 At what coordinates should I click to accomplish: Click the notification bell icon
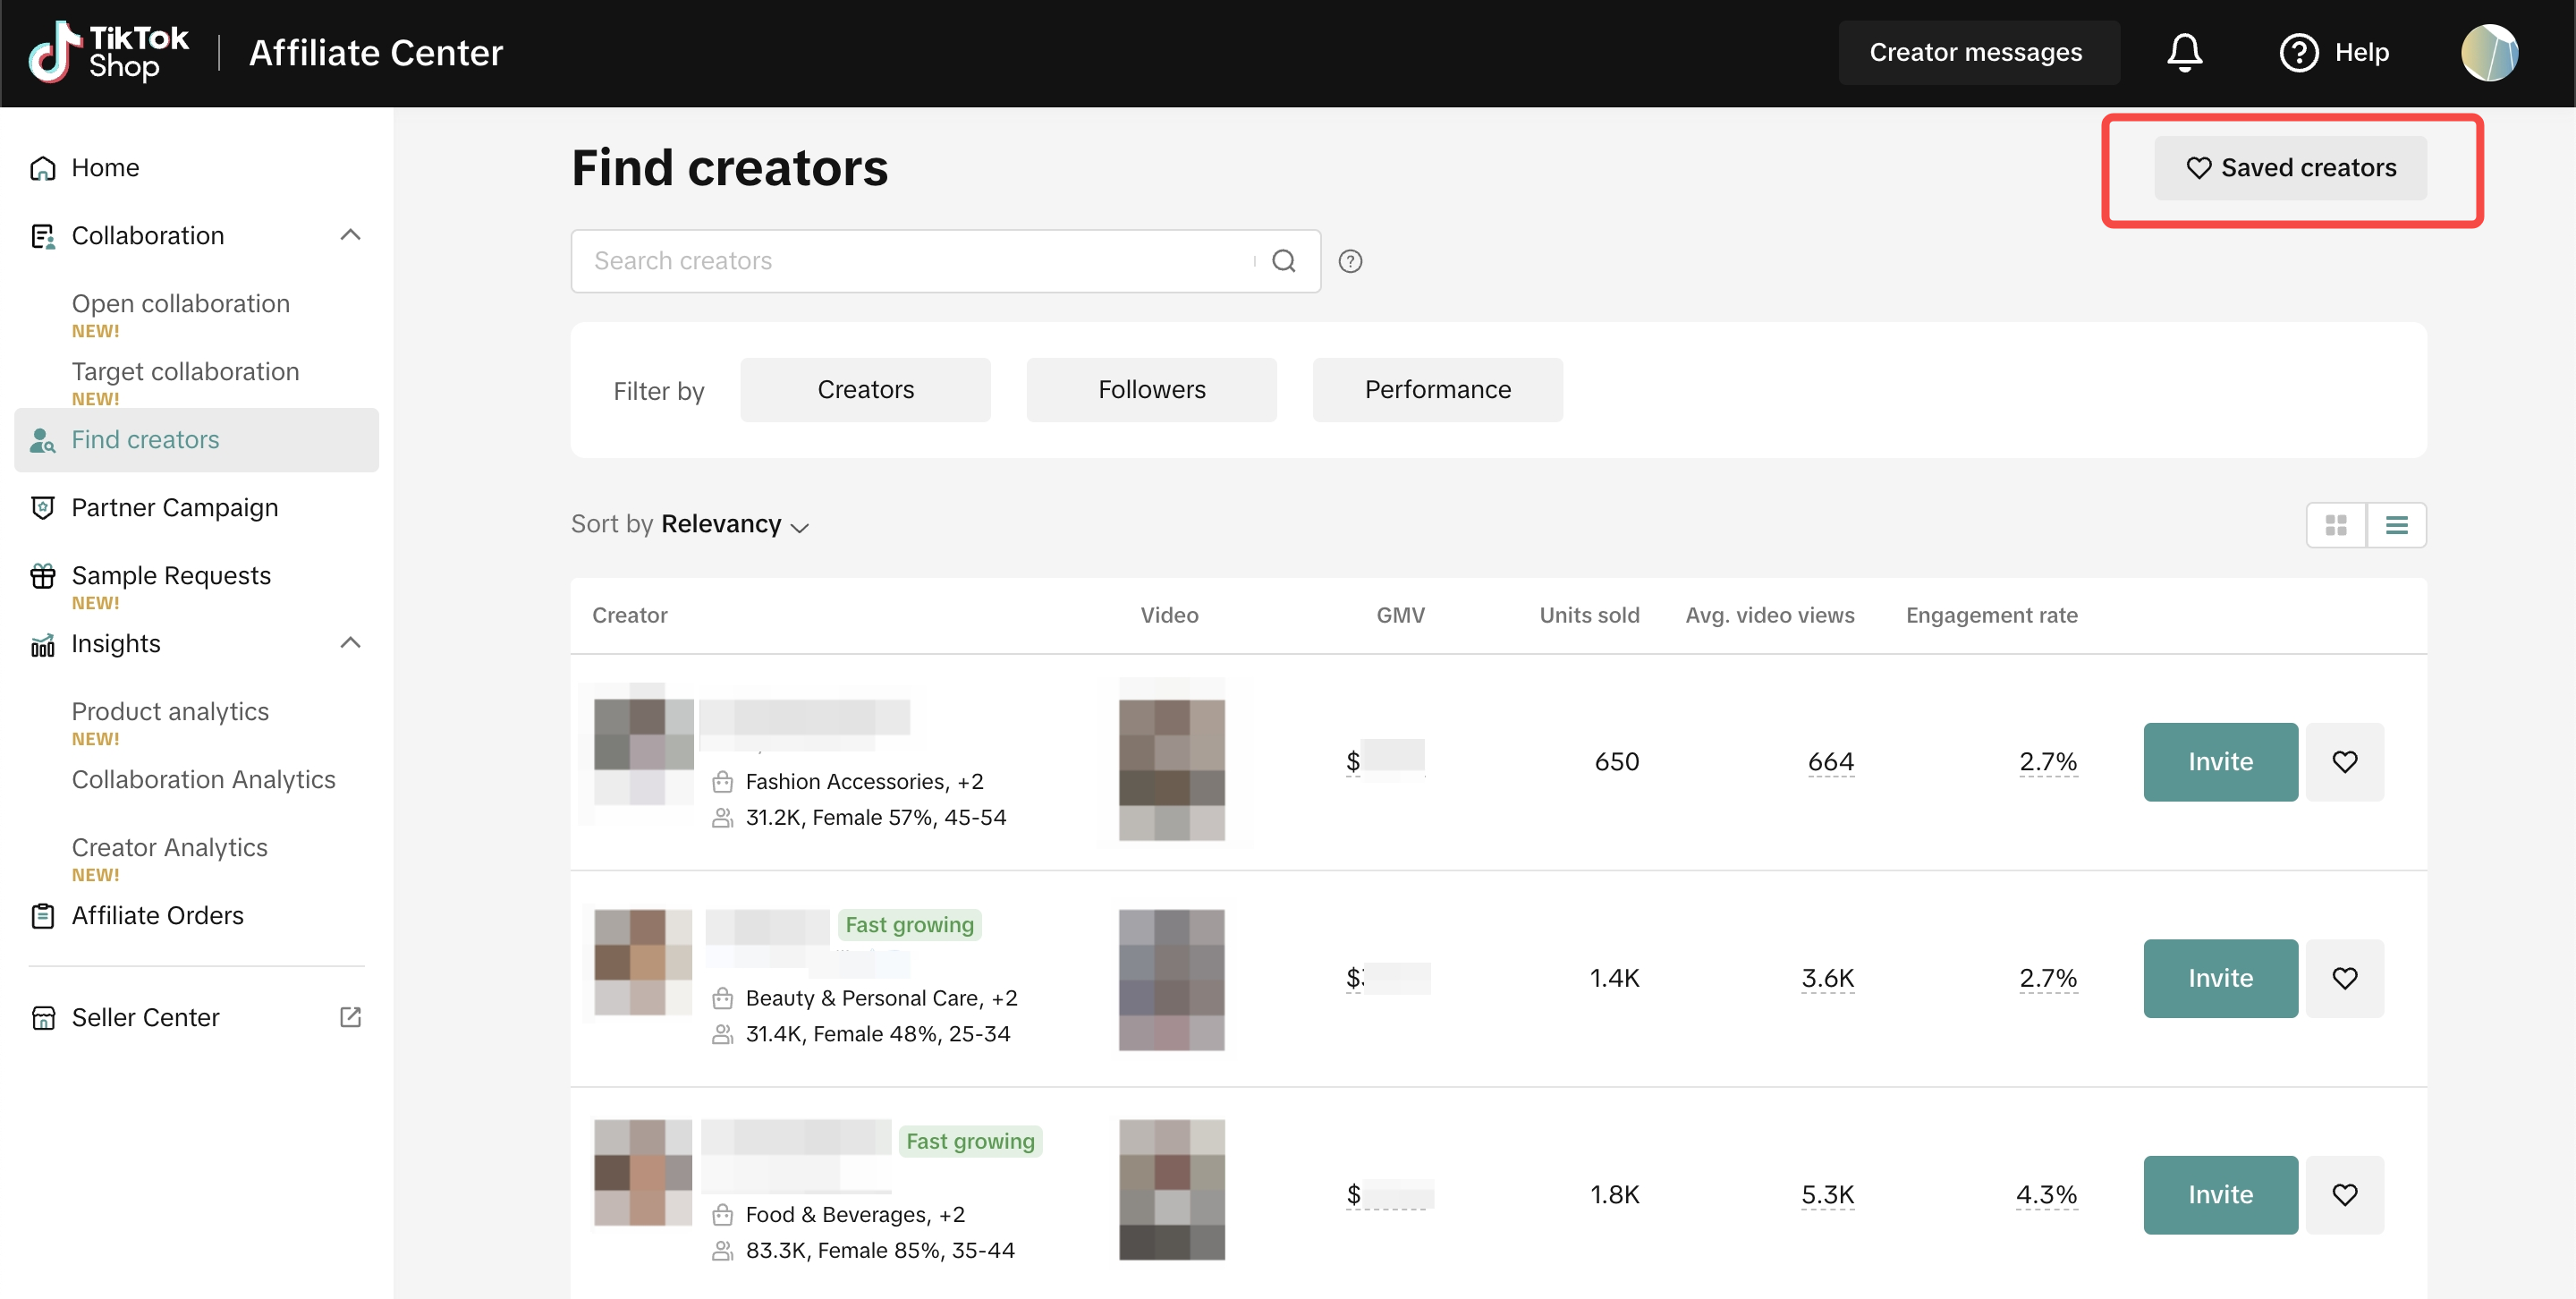click(2184, 52)
